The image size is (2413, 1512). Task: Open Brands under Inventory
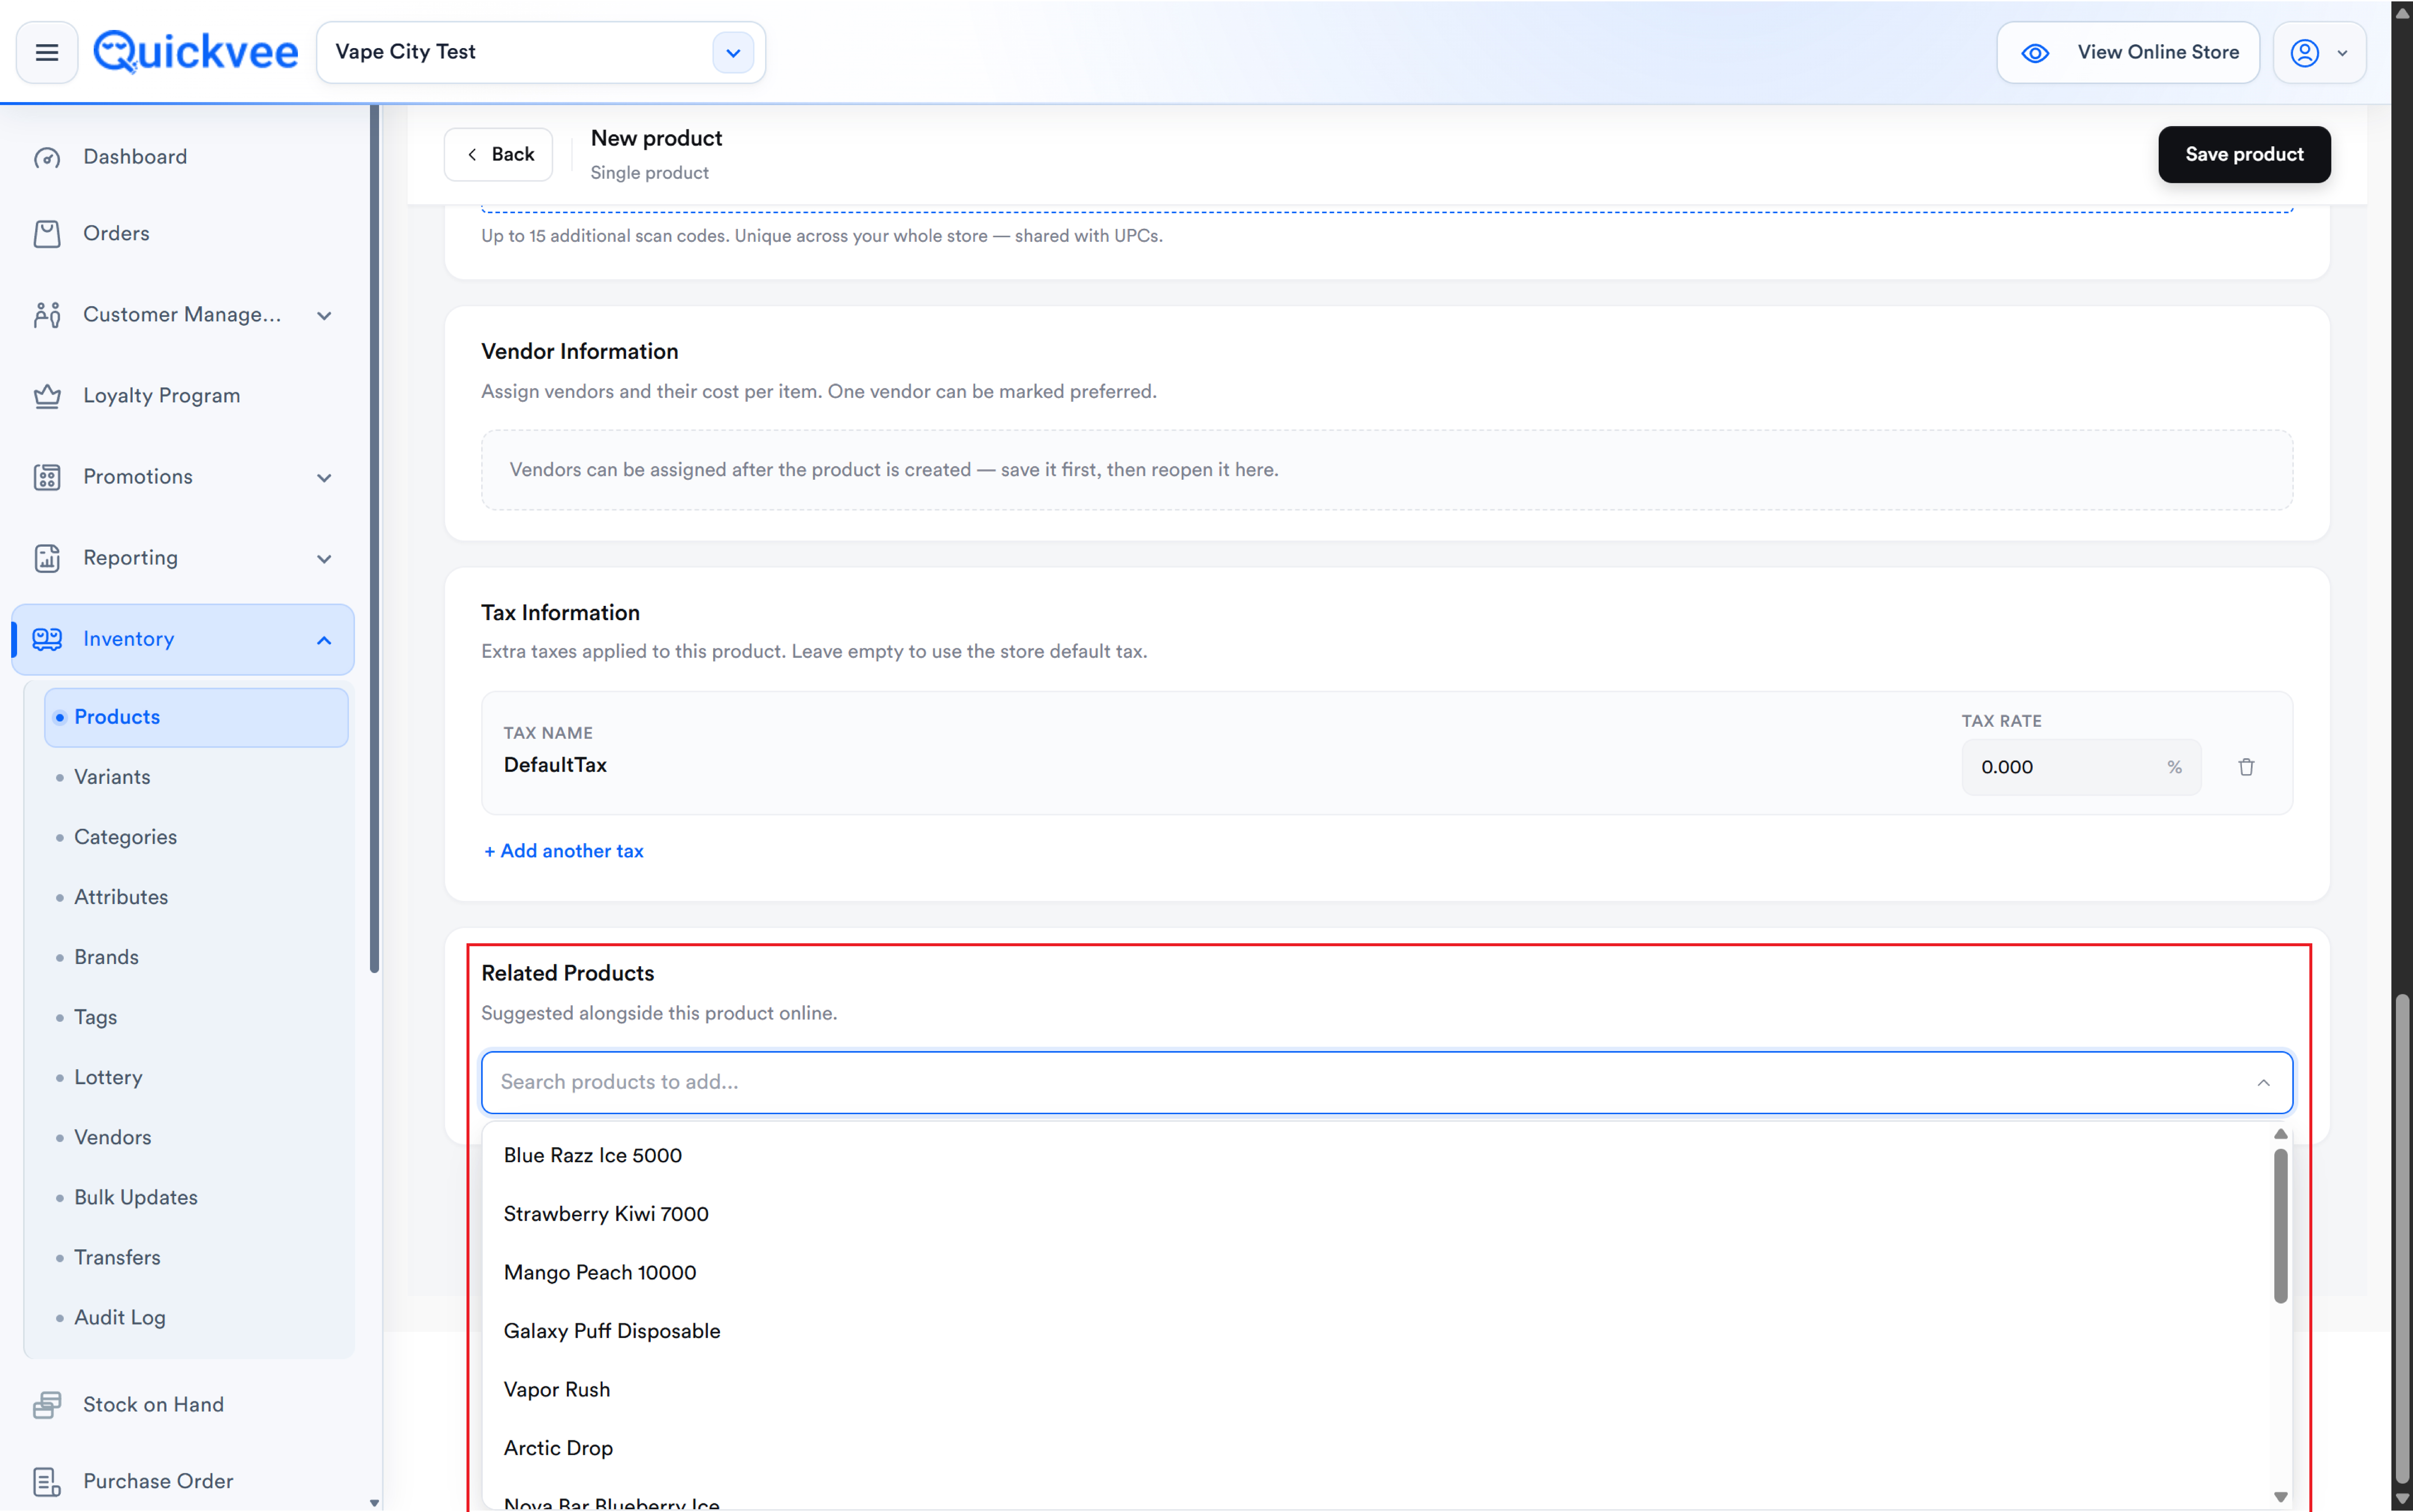click(x=106, y=957)
